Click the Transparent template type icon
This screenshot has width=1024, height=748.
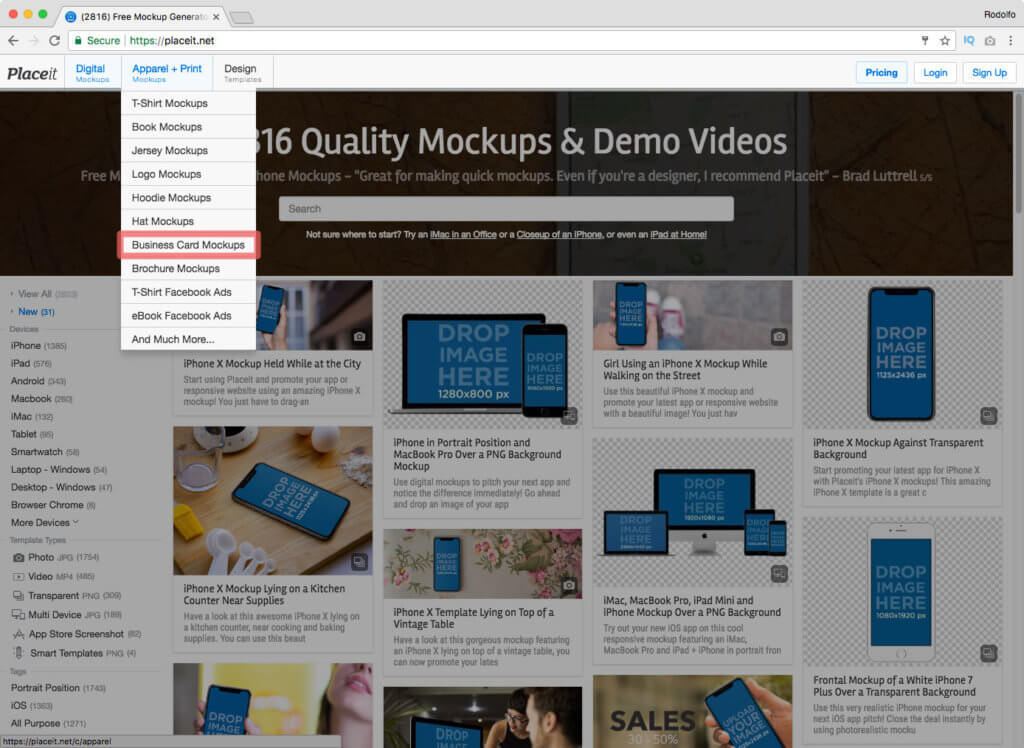click(x=19, y=596)
